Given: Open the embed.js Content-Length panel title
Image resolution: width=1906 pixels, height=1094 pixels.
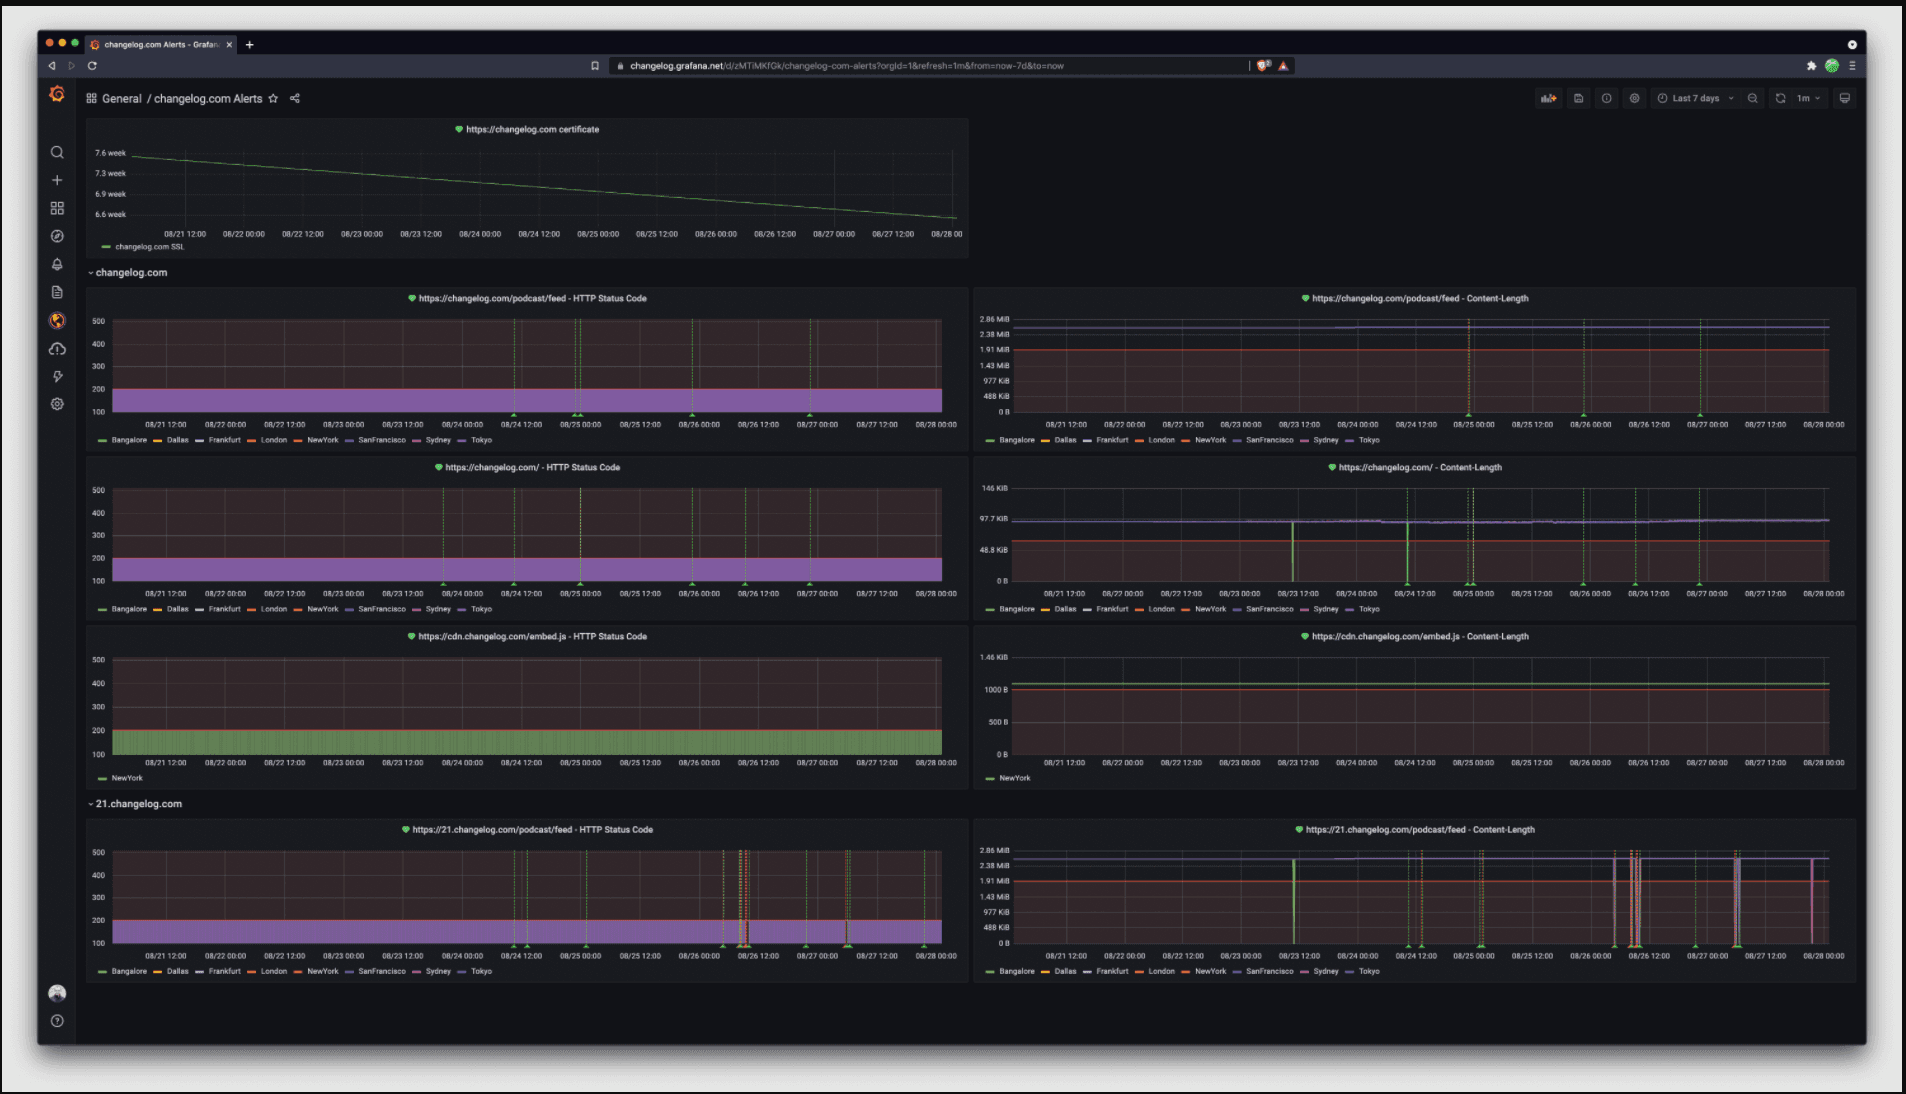Looking at the screenshot, I should click(x=1420, y=636).
